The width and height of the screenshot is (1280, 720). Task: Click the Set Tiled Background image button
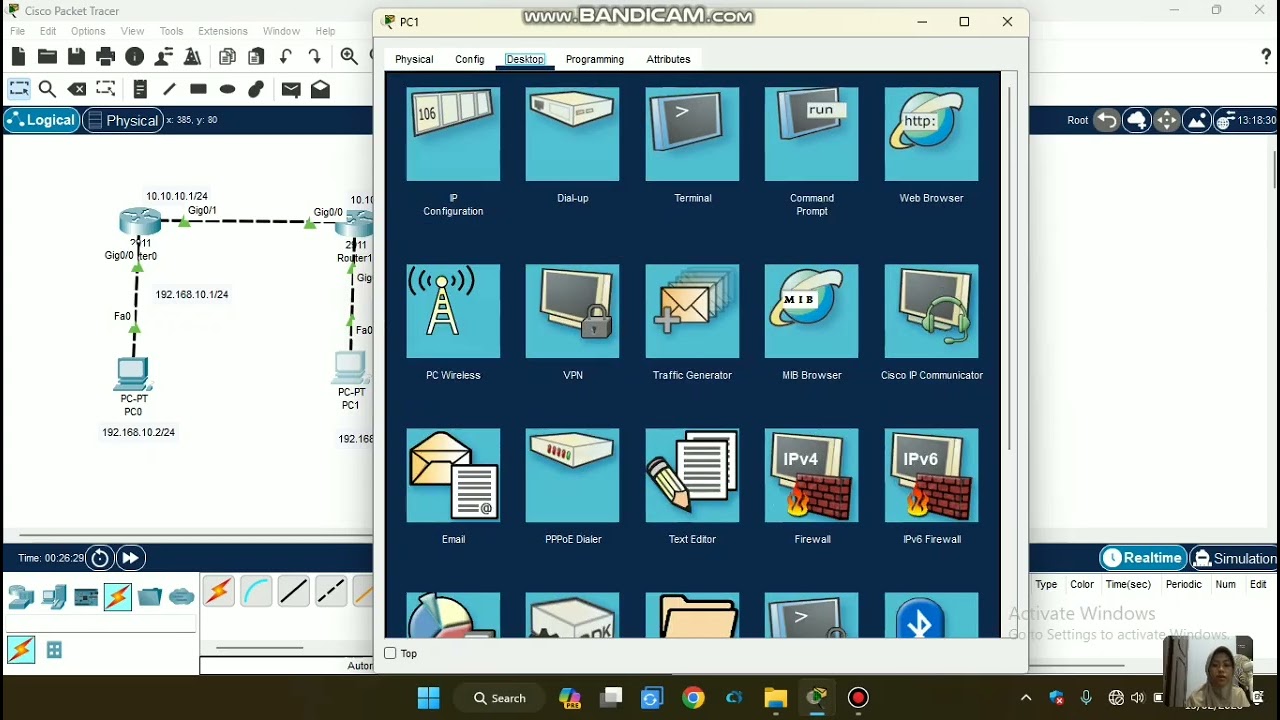(x=1197, y=120)
